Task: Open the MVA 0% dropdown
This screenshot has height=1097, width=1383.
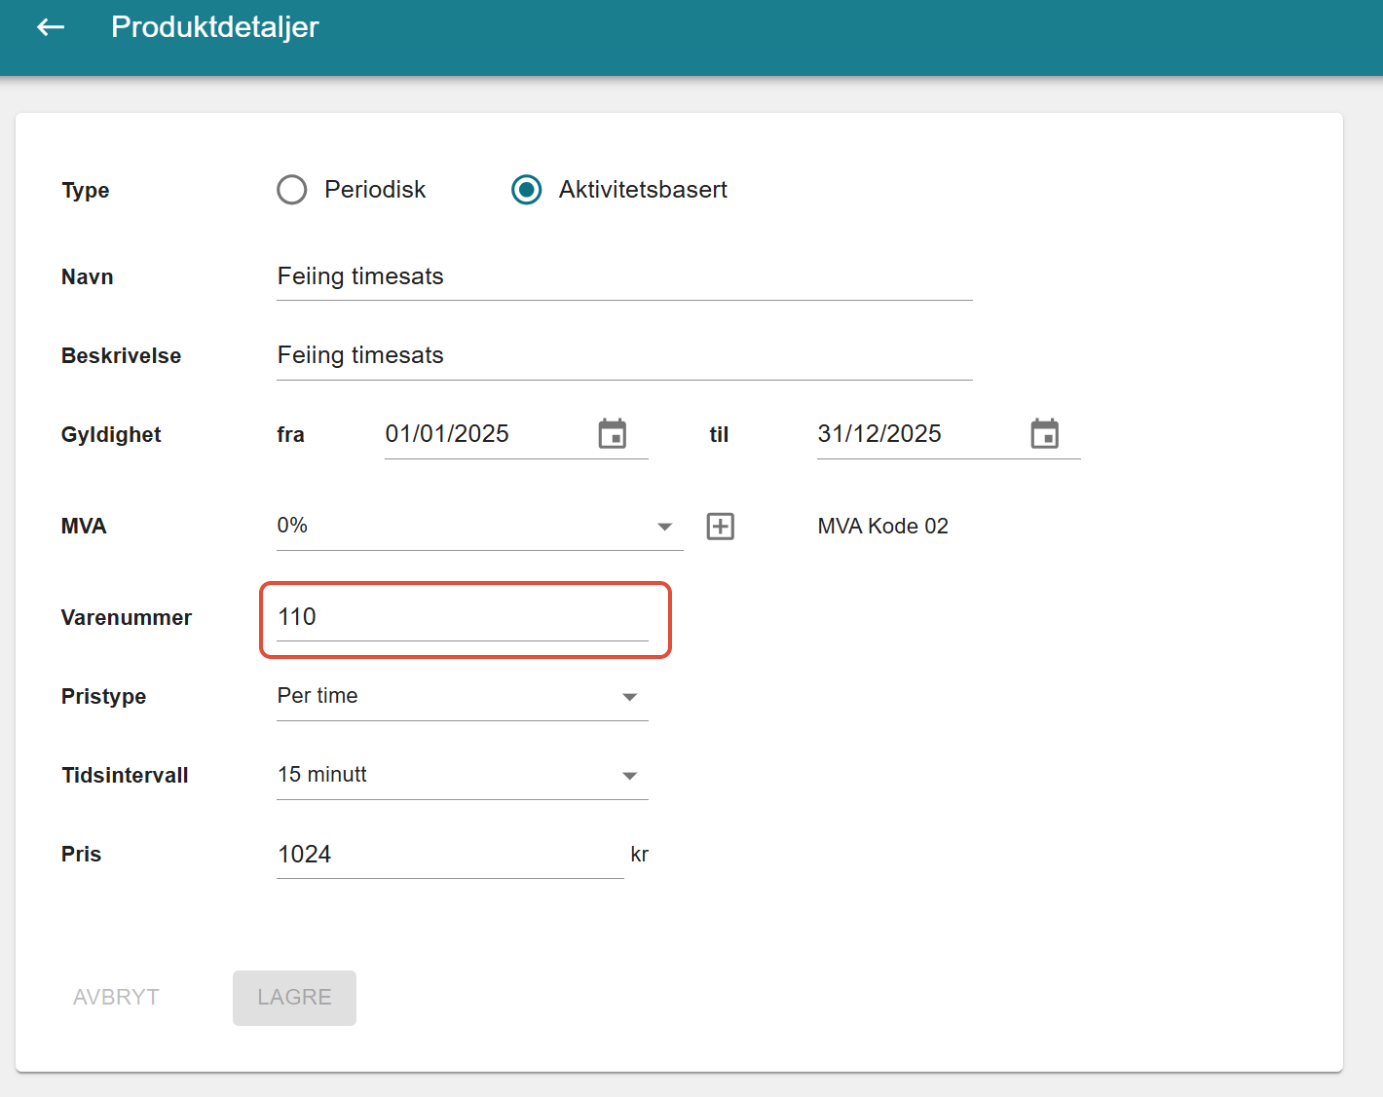Action: click(x=480, y=526)
